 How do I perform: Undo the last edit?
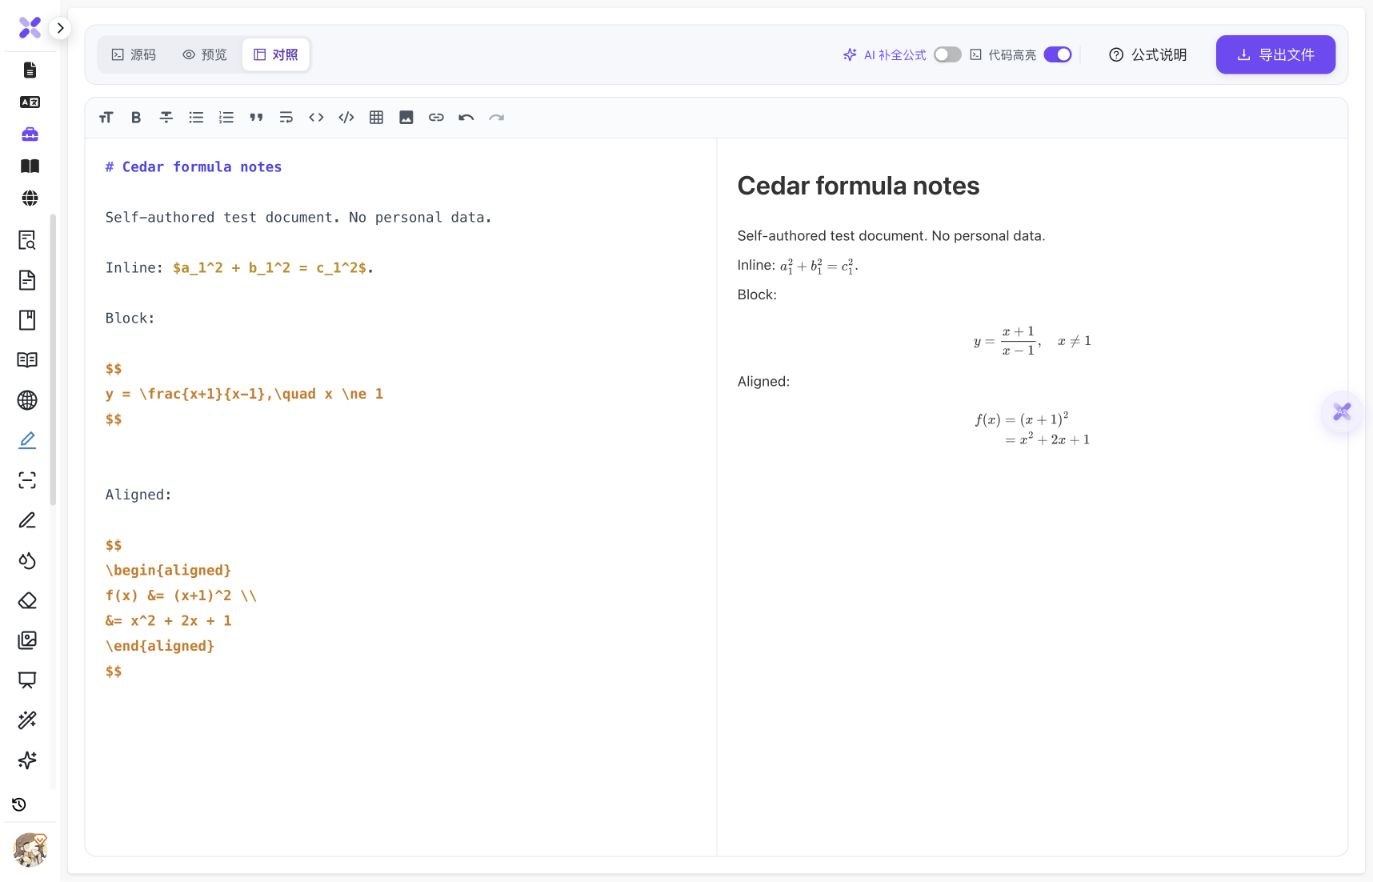(466, 118)
